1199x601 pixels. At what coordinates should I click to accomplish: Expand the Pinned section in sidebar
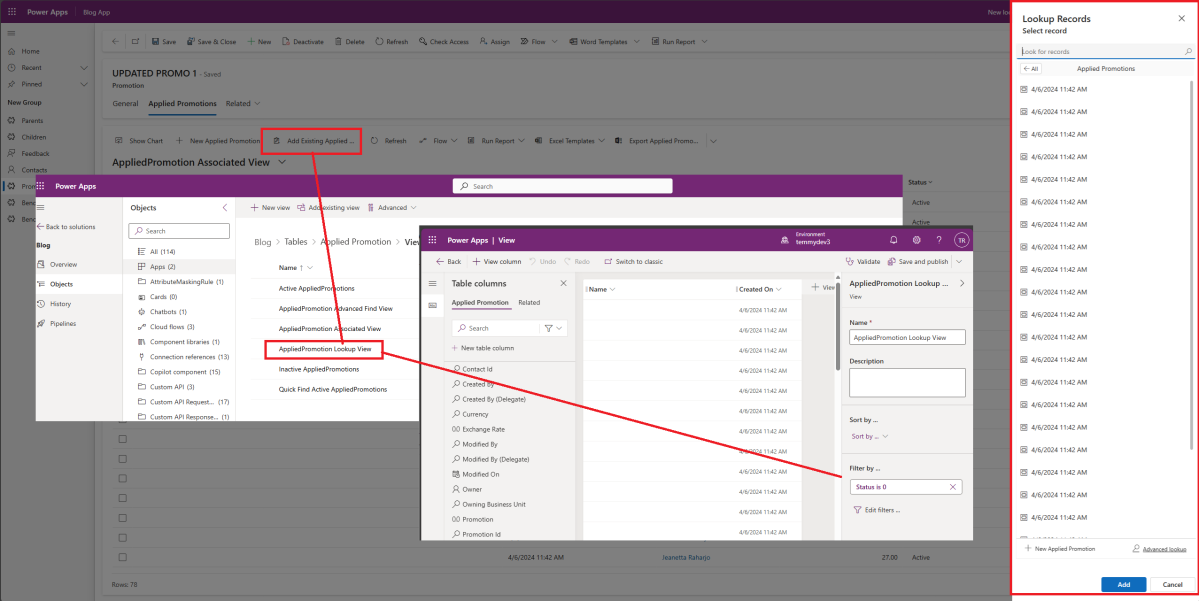click(83, 84)
